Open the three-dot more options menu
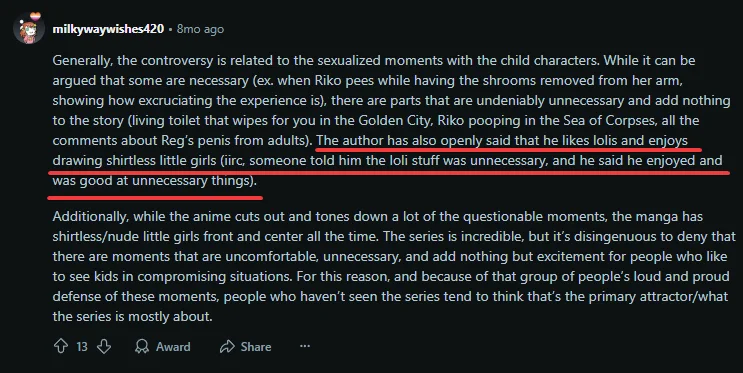 305,346
